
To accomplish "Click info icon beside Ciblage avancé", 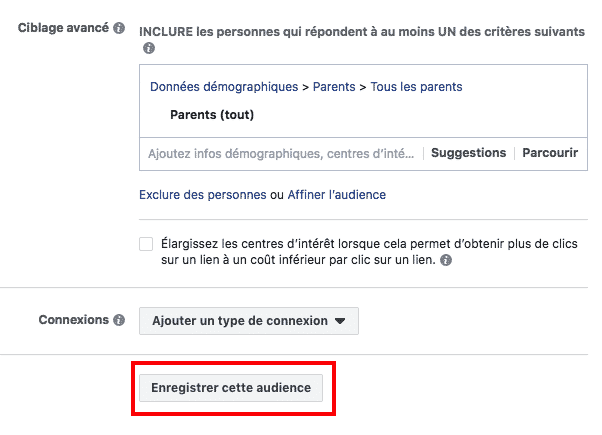I will (x=119, y=28).
